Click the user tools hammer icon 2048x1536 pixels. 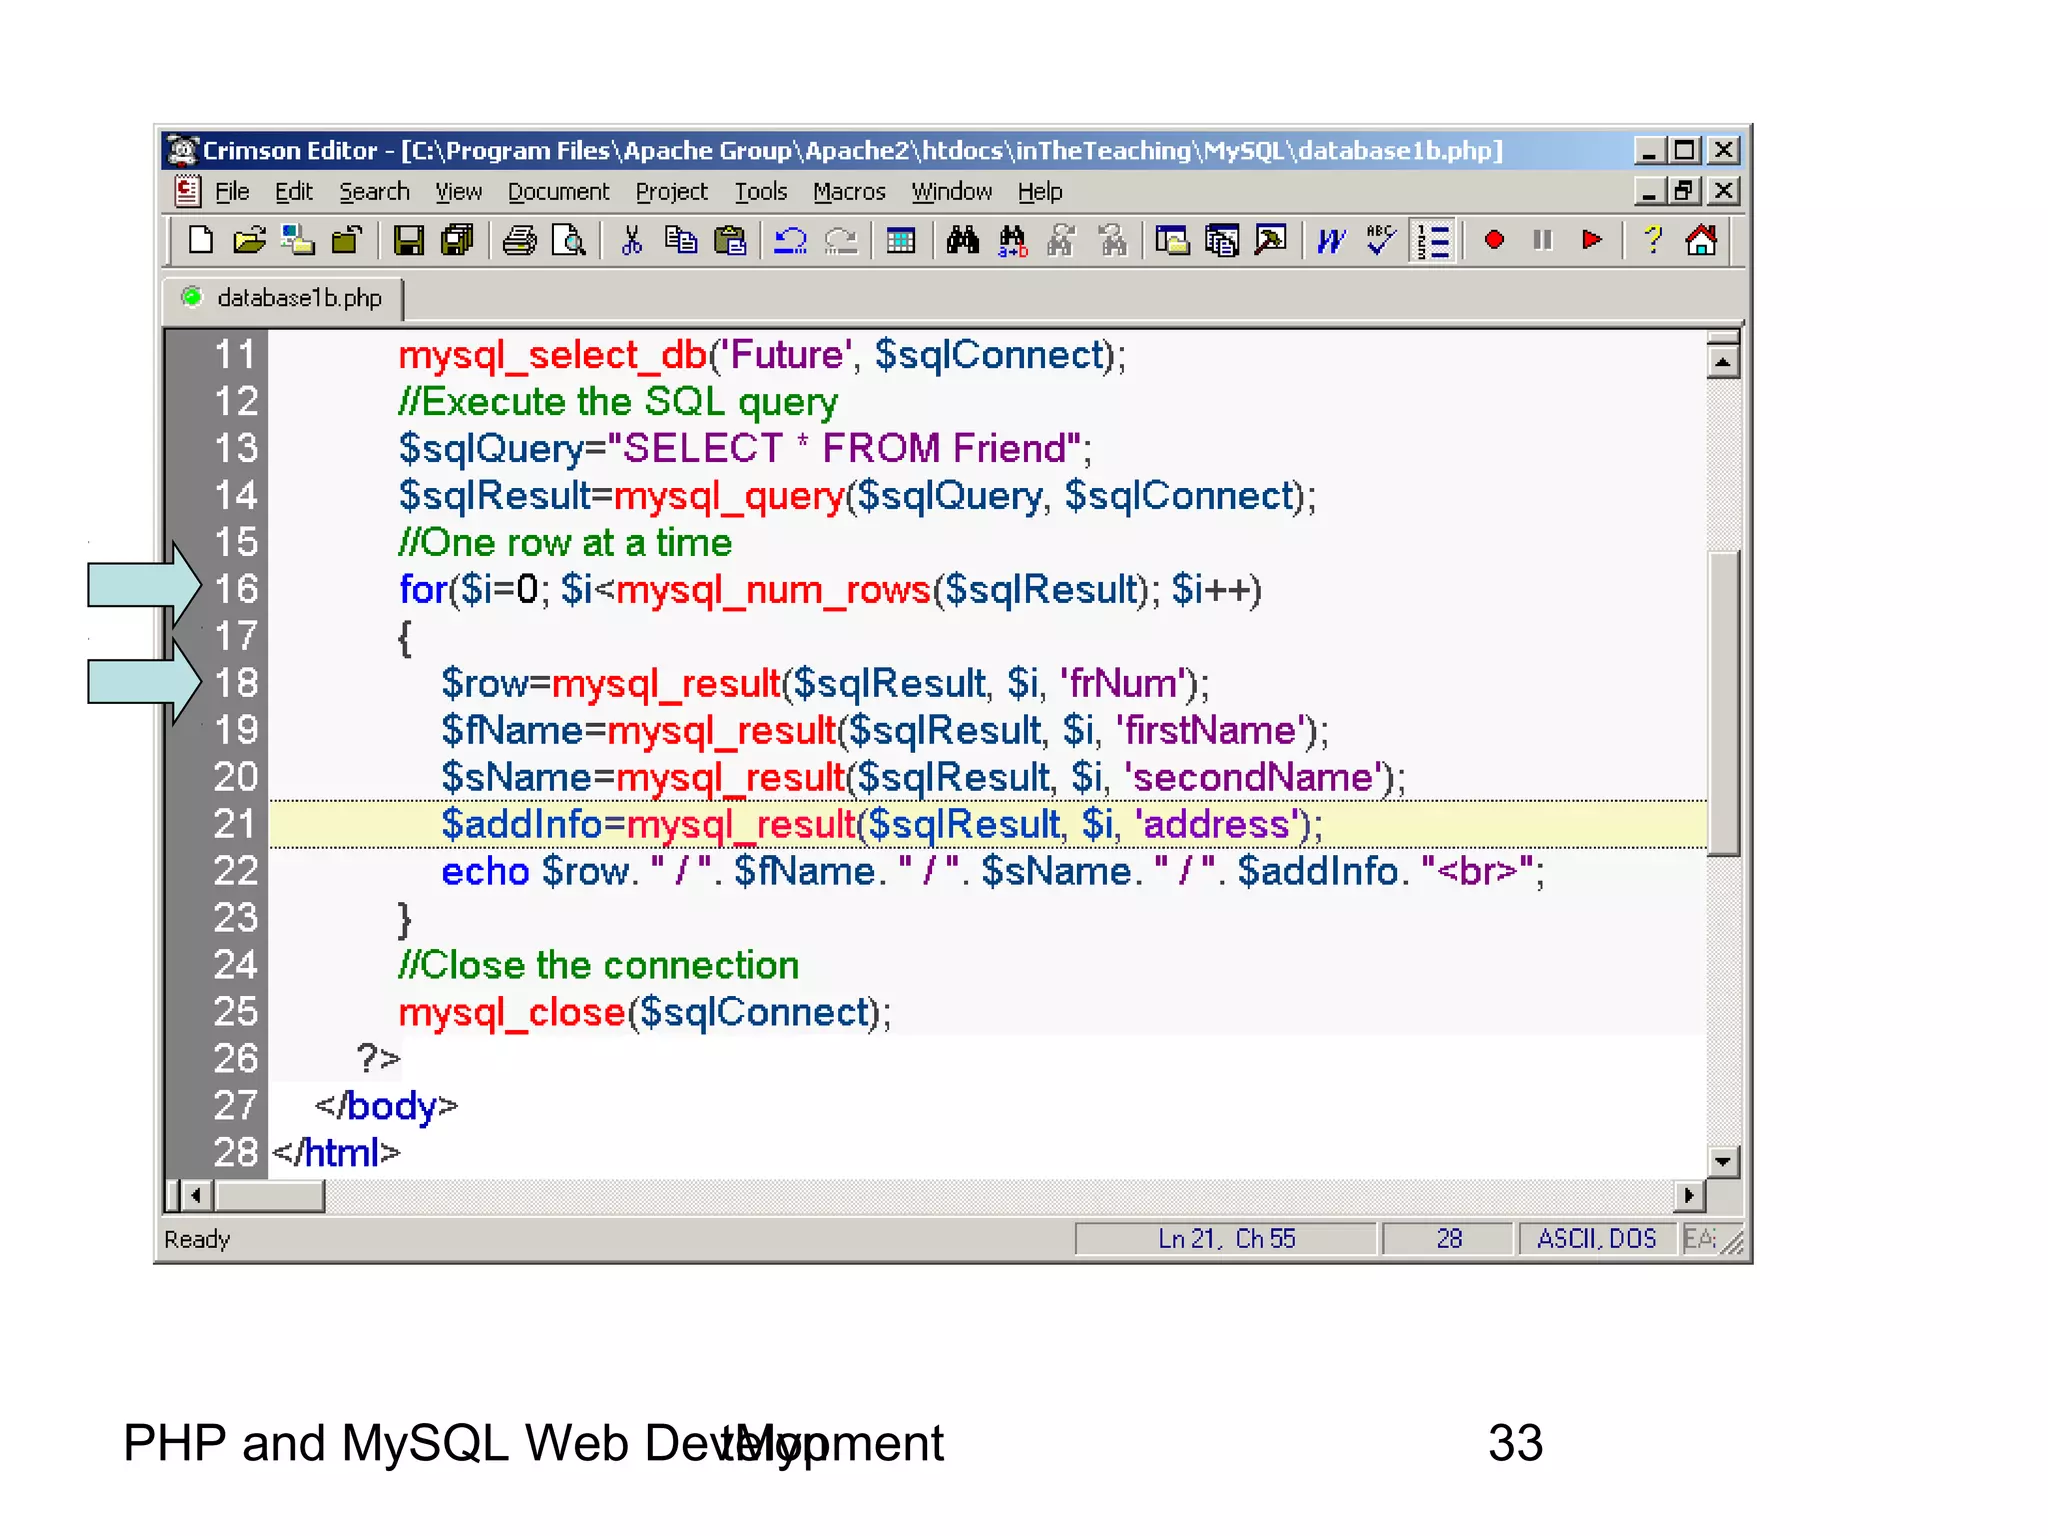[x=1270, y=241]
